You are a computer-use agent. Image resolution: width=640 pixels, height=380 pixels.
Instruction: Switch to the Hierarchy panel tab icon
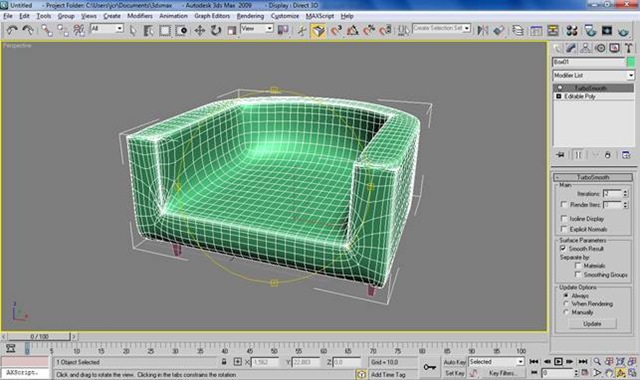pos(585,48)
